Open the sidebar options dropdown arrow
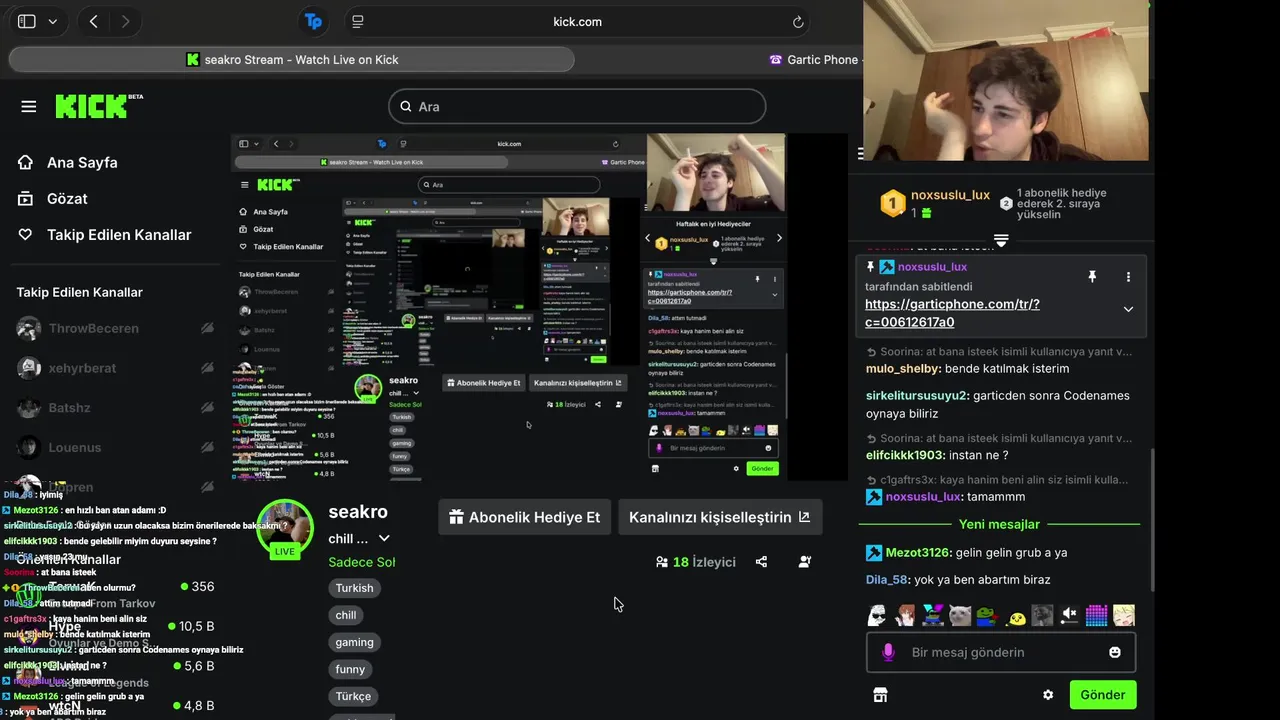The image size is (1280, 720). click(x=52, y=21)
